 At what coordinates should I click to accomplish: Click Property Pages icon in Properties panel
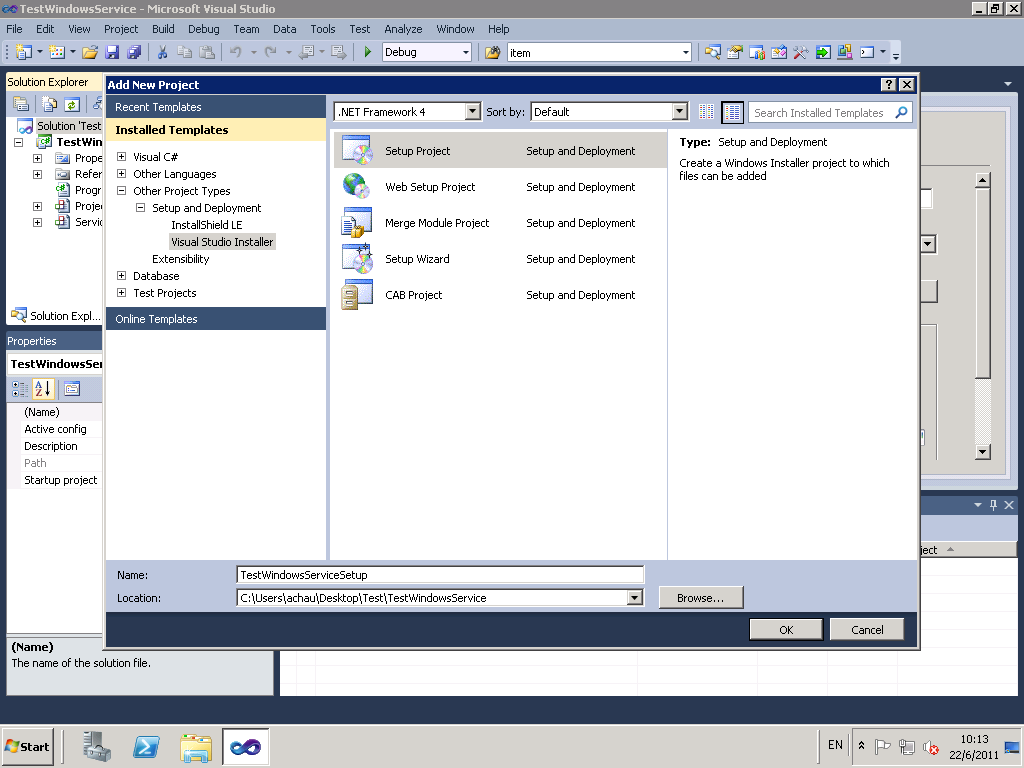[72, 389]
